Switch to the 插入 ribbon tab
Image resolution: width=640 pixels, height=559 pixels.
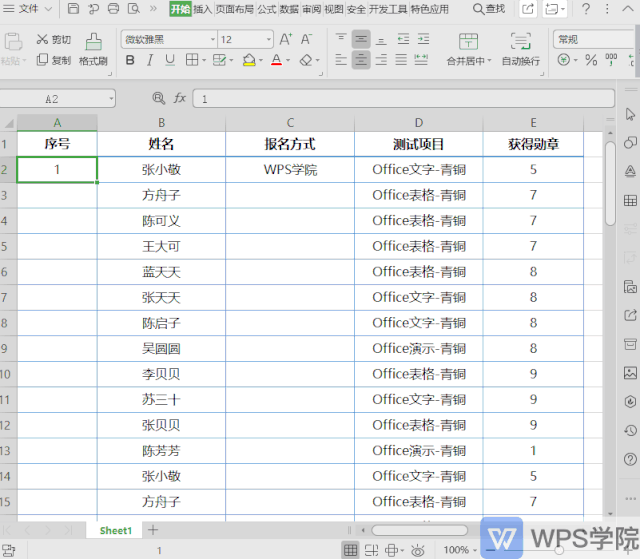tap(202, 9)
